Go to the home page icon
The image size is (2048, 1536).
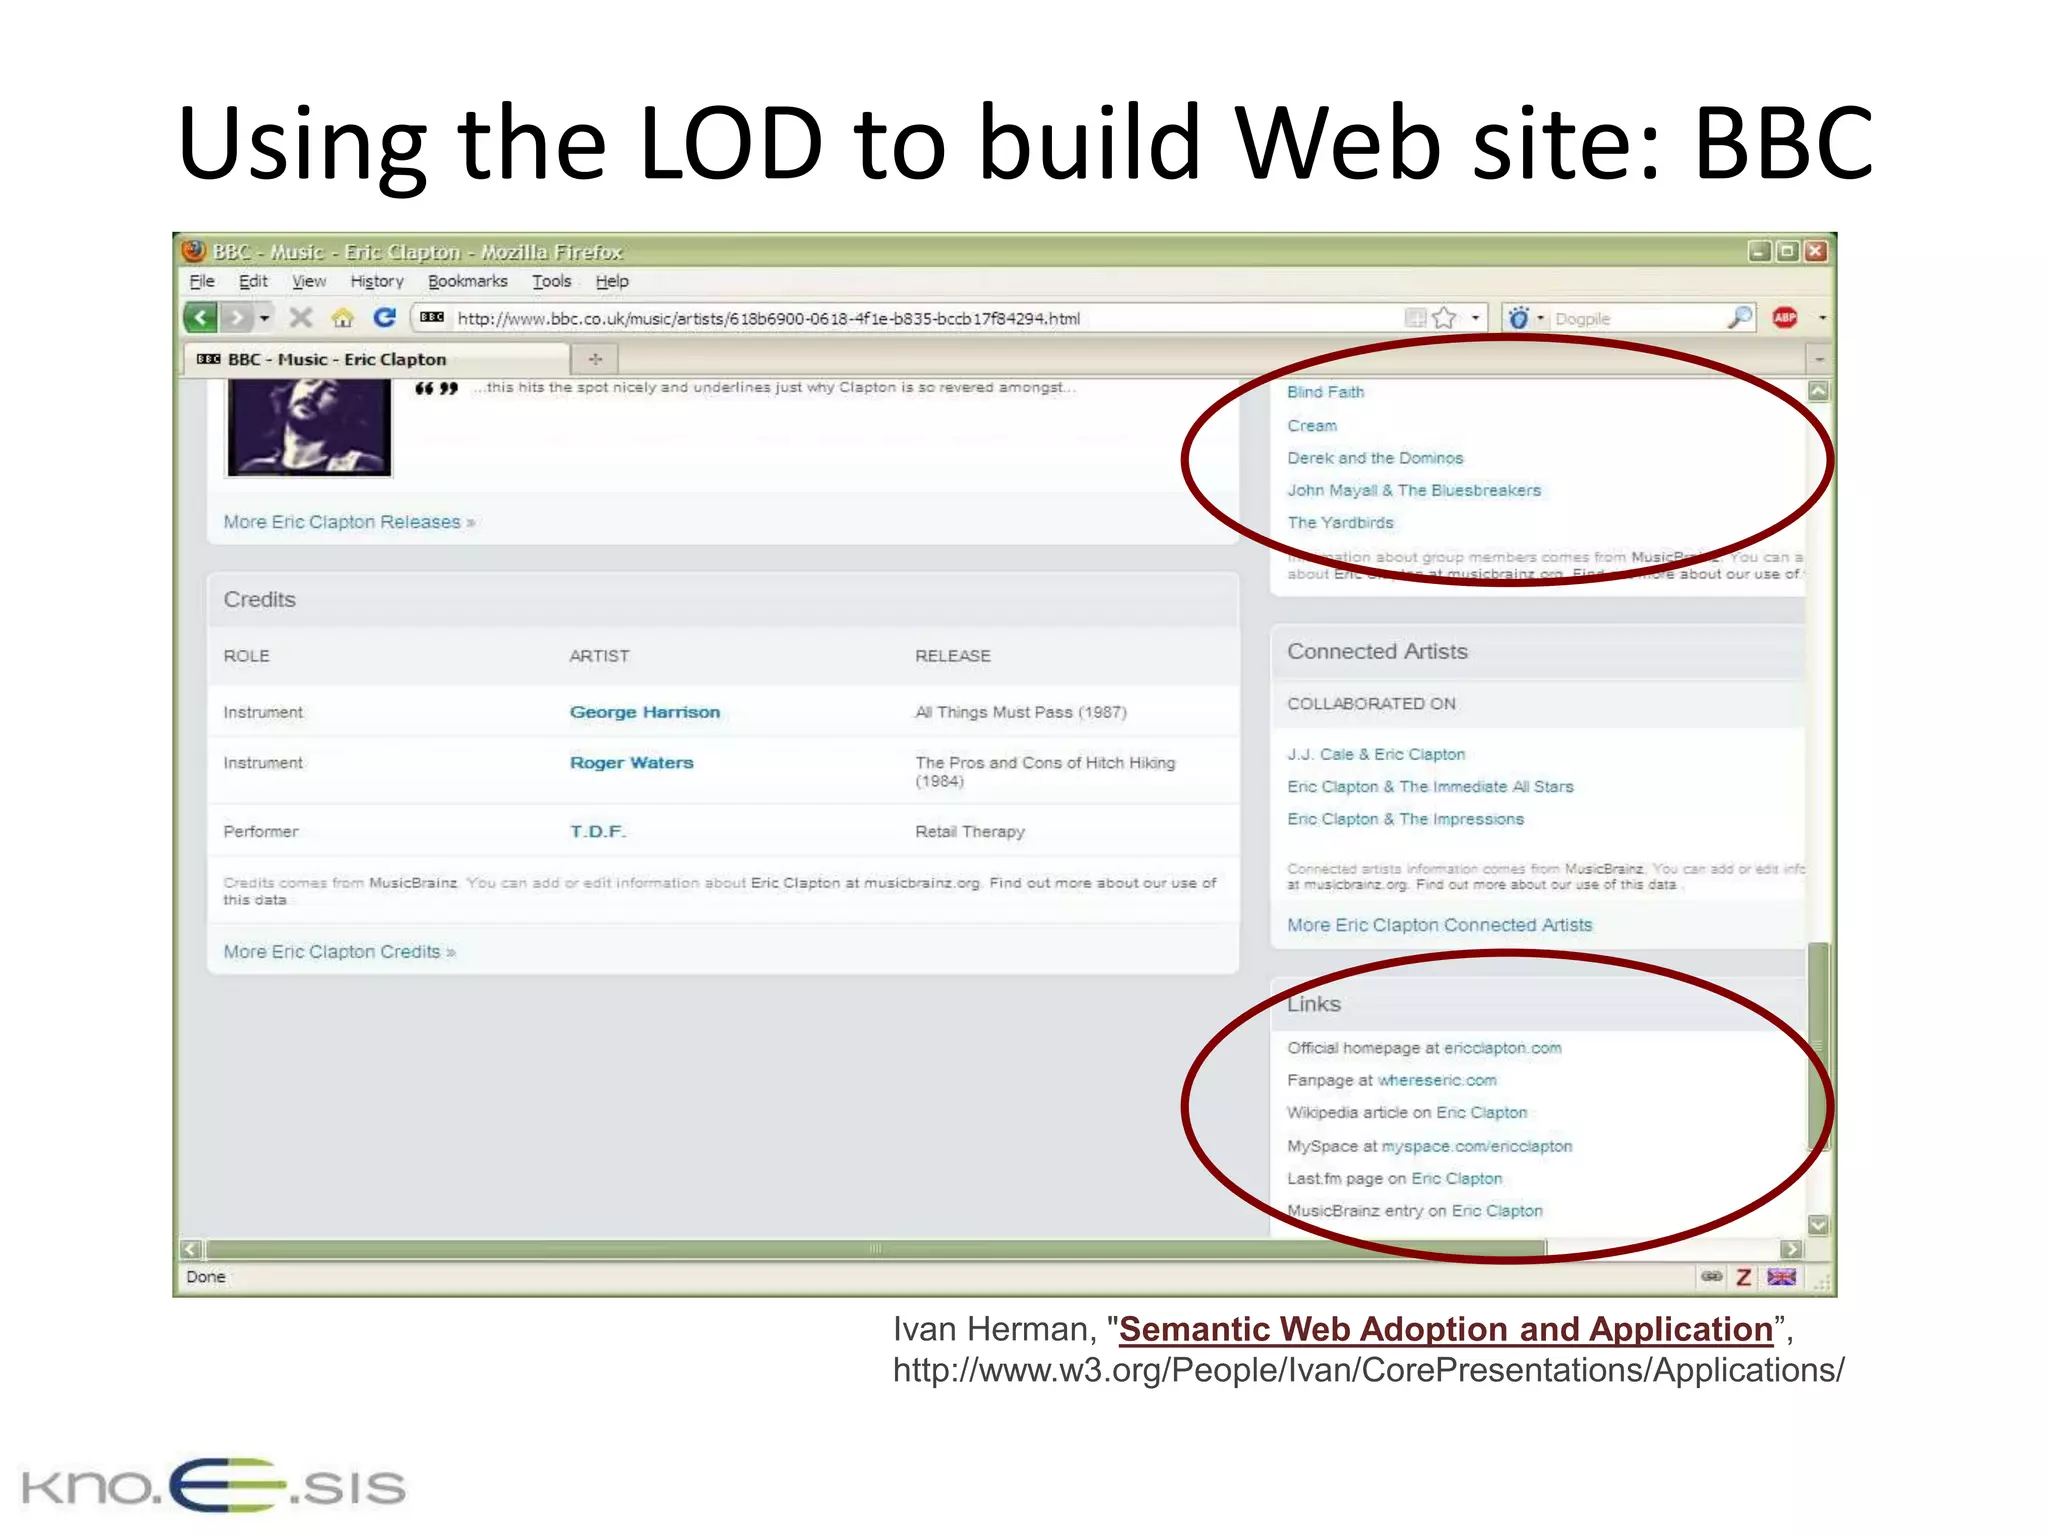click(343, 318)
